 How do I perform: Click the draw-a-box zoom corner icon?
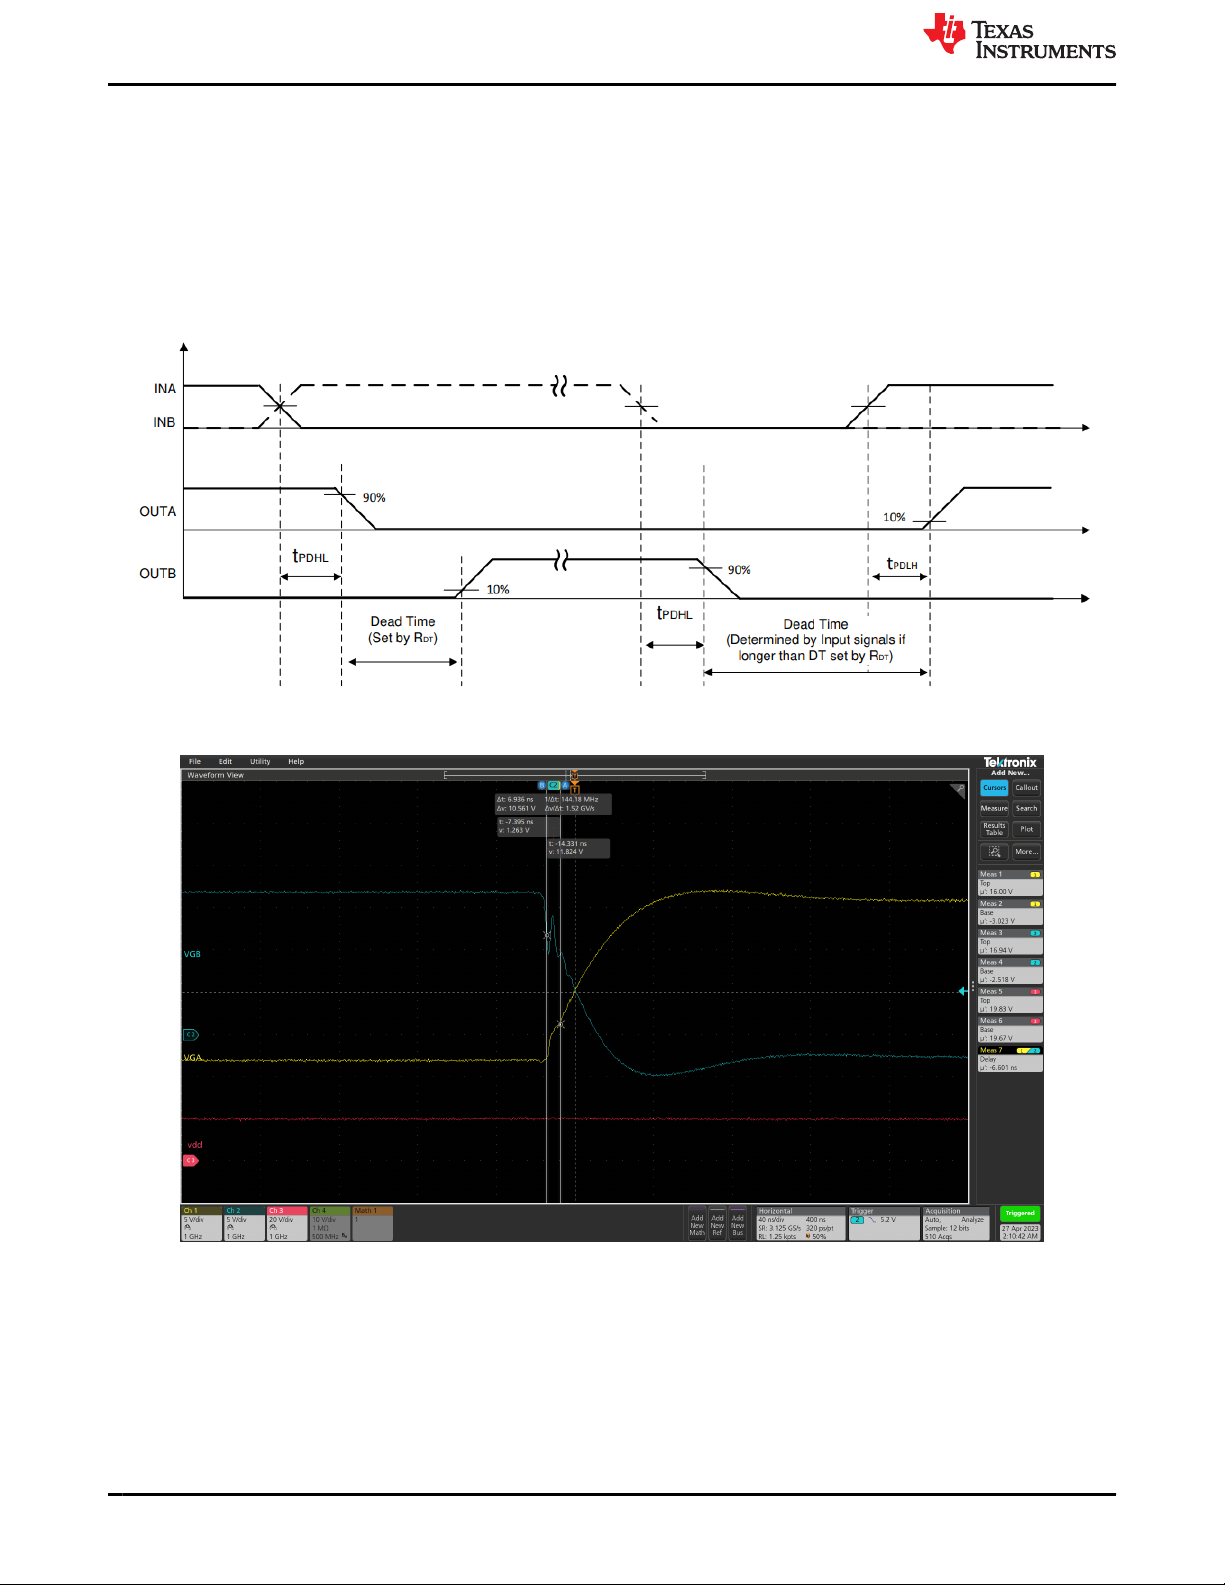pos(957,790)
